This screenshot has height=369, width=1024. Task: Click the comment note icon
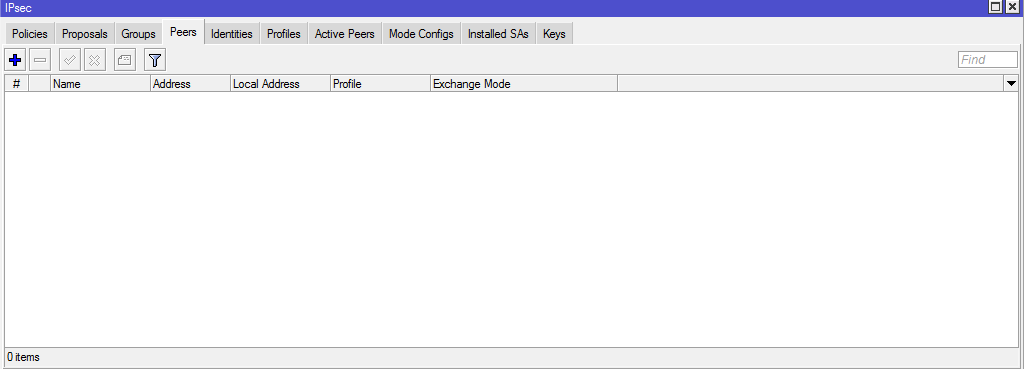[x=125, y=60]
